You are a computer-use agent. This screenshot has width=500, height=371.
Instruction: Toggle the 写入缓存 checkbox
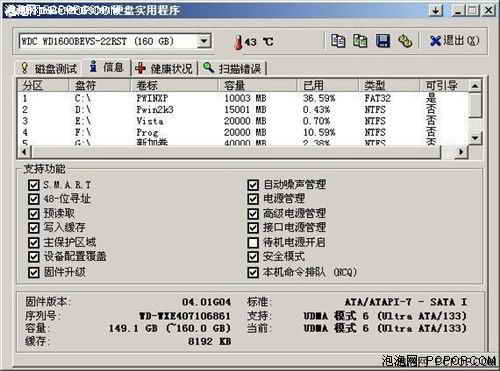34,228
